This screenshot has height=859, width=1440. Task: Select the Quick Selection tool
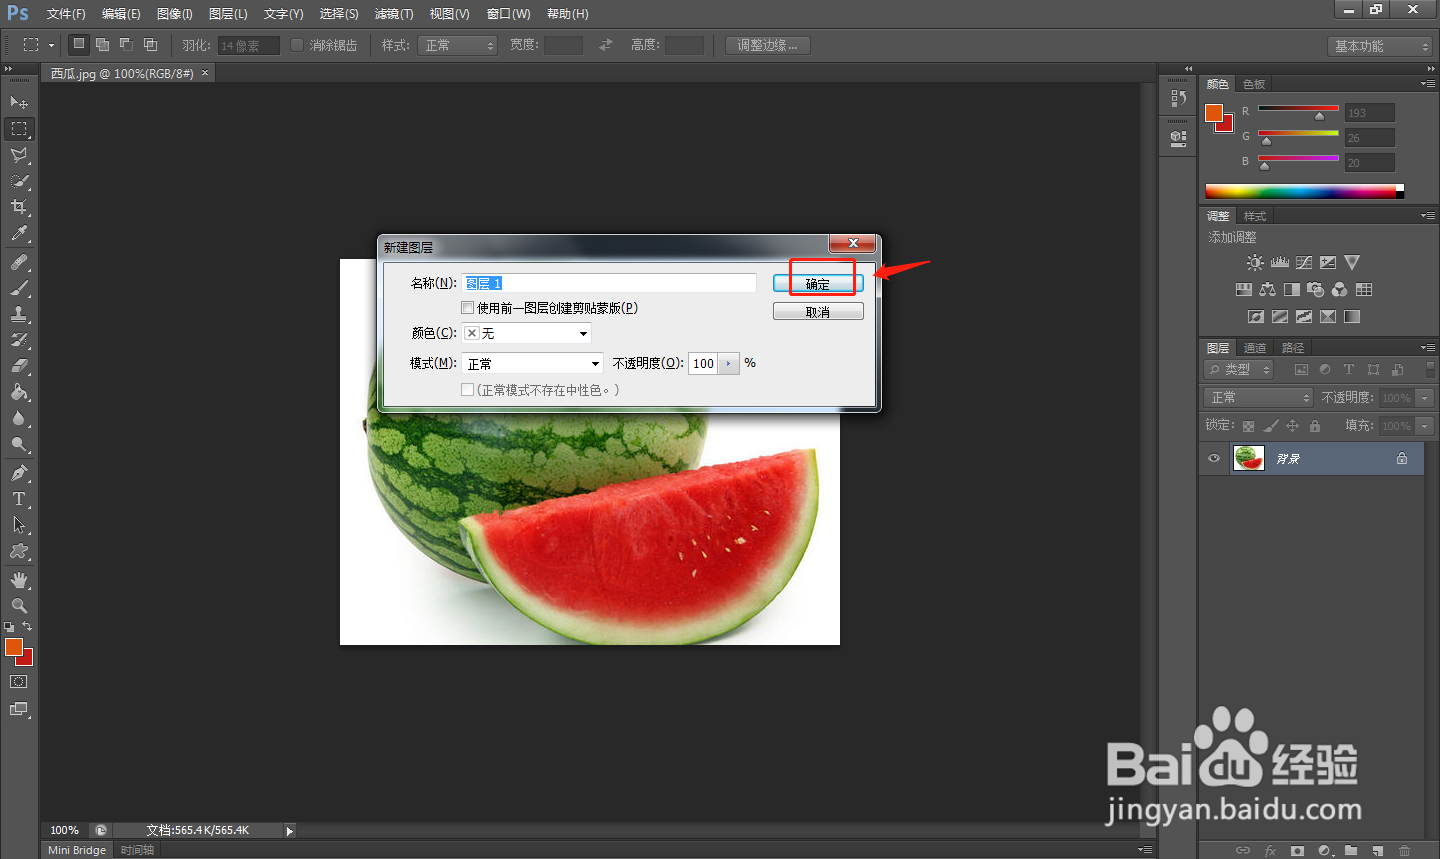point(19,181)
